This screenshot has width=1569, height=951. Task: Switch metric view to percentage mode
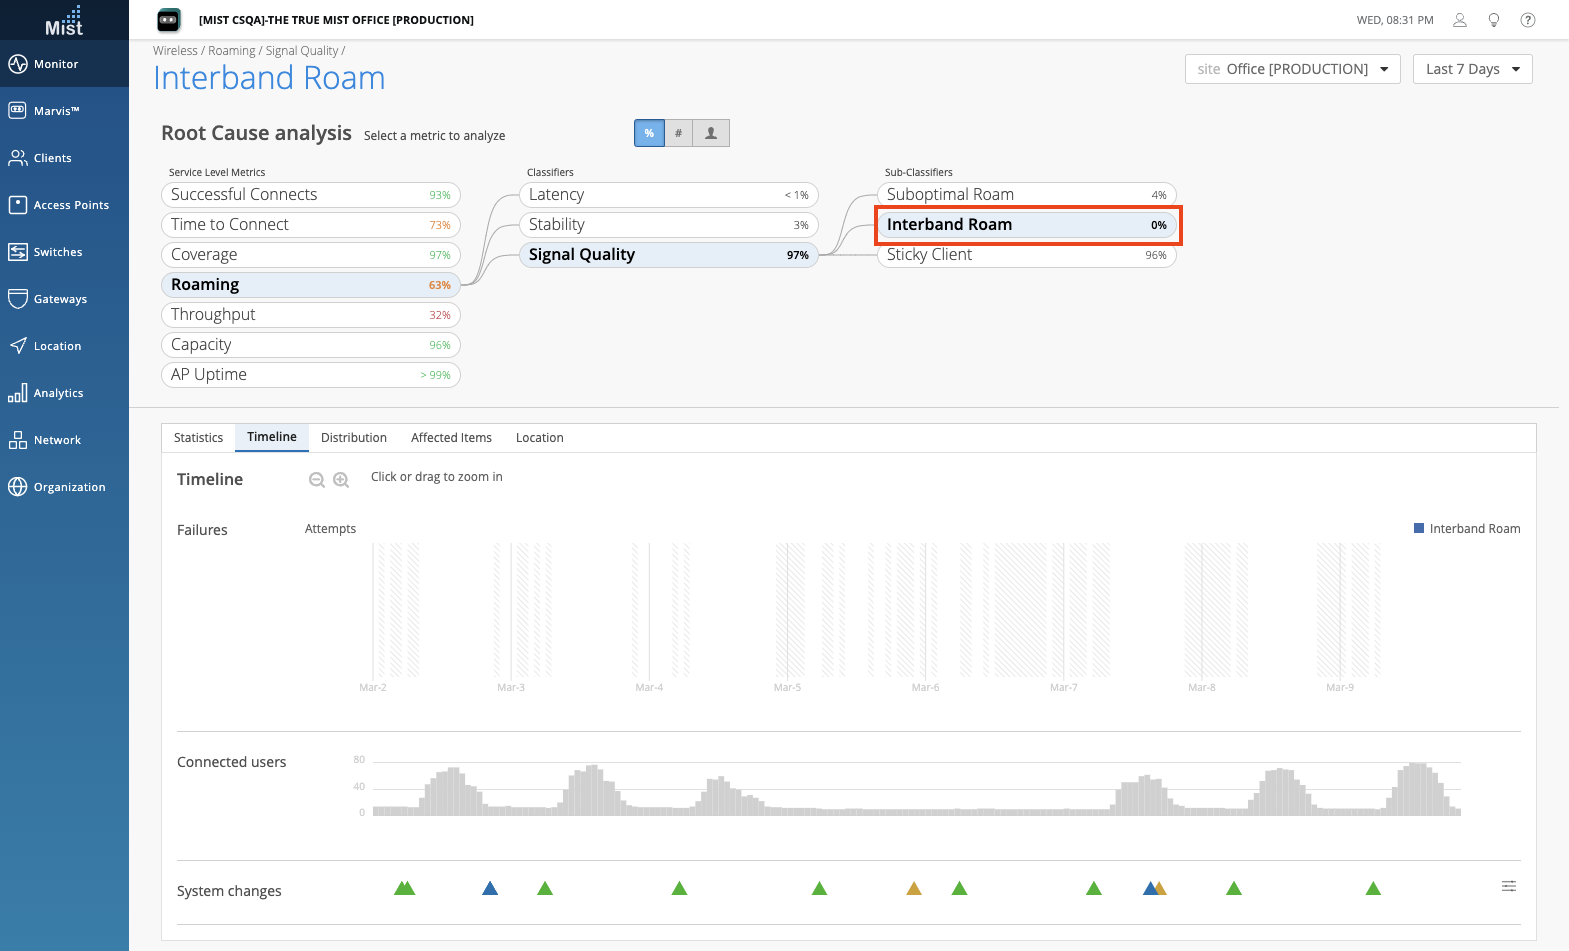(x=649, y=133)
